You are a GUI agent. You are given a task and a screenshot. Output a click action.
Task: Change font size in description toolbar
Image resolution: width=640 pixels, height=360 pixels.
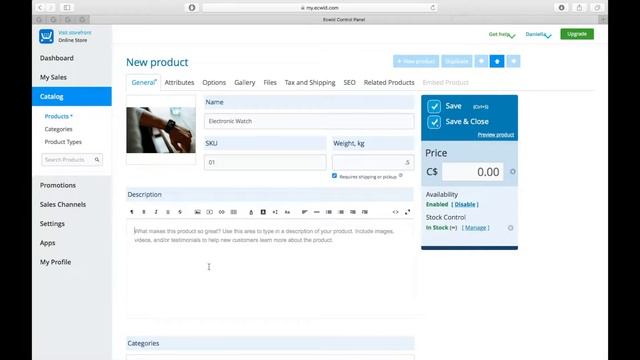click(275, 212)
